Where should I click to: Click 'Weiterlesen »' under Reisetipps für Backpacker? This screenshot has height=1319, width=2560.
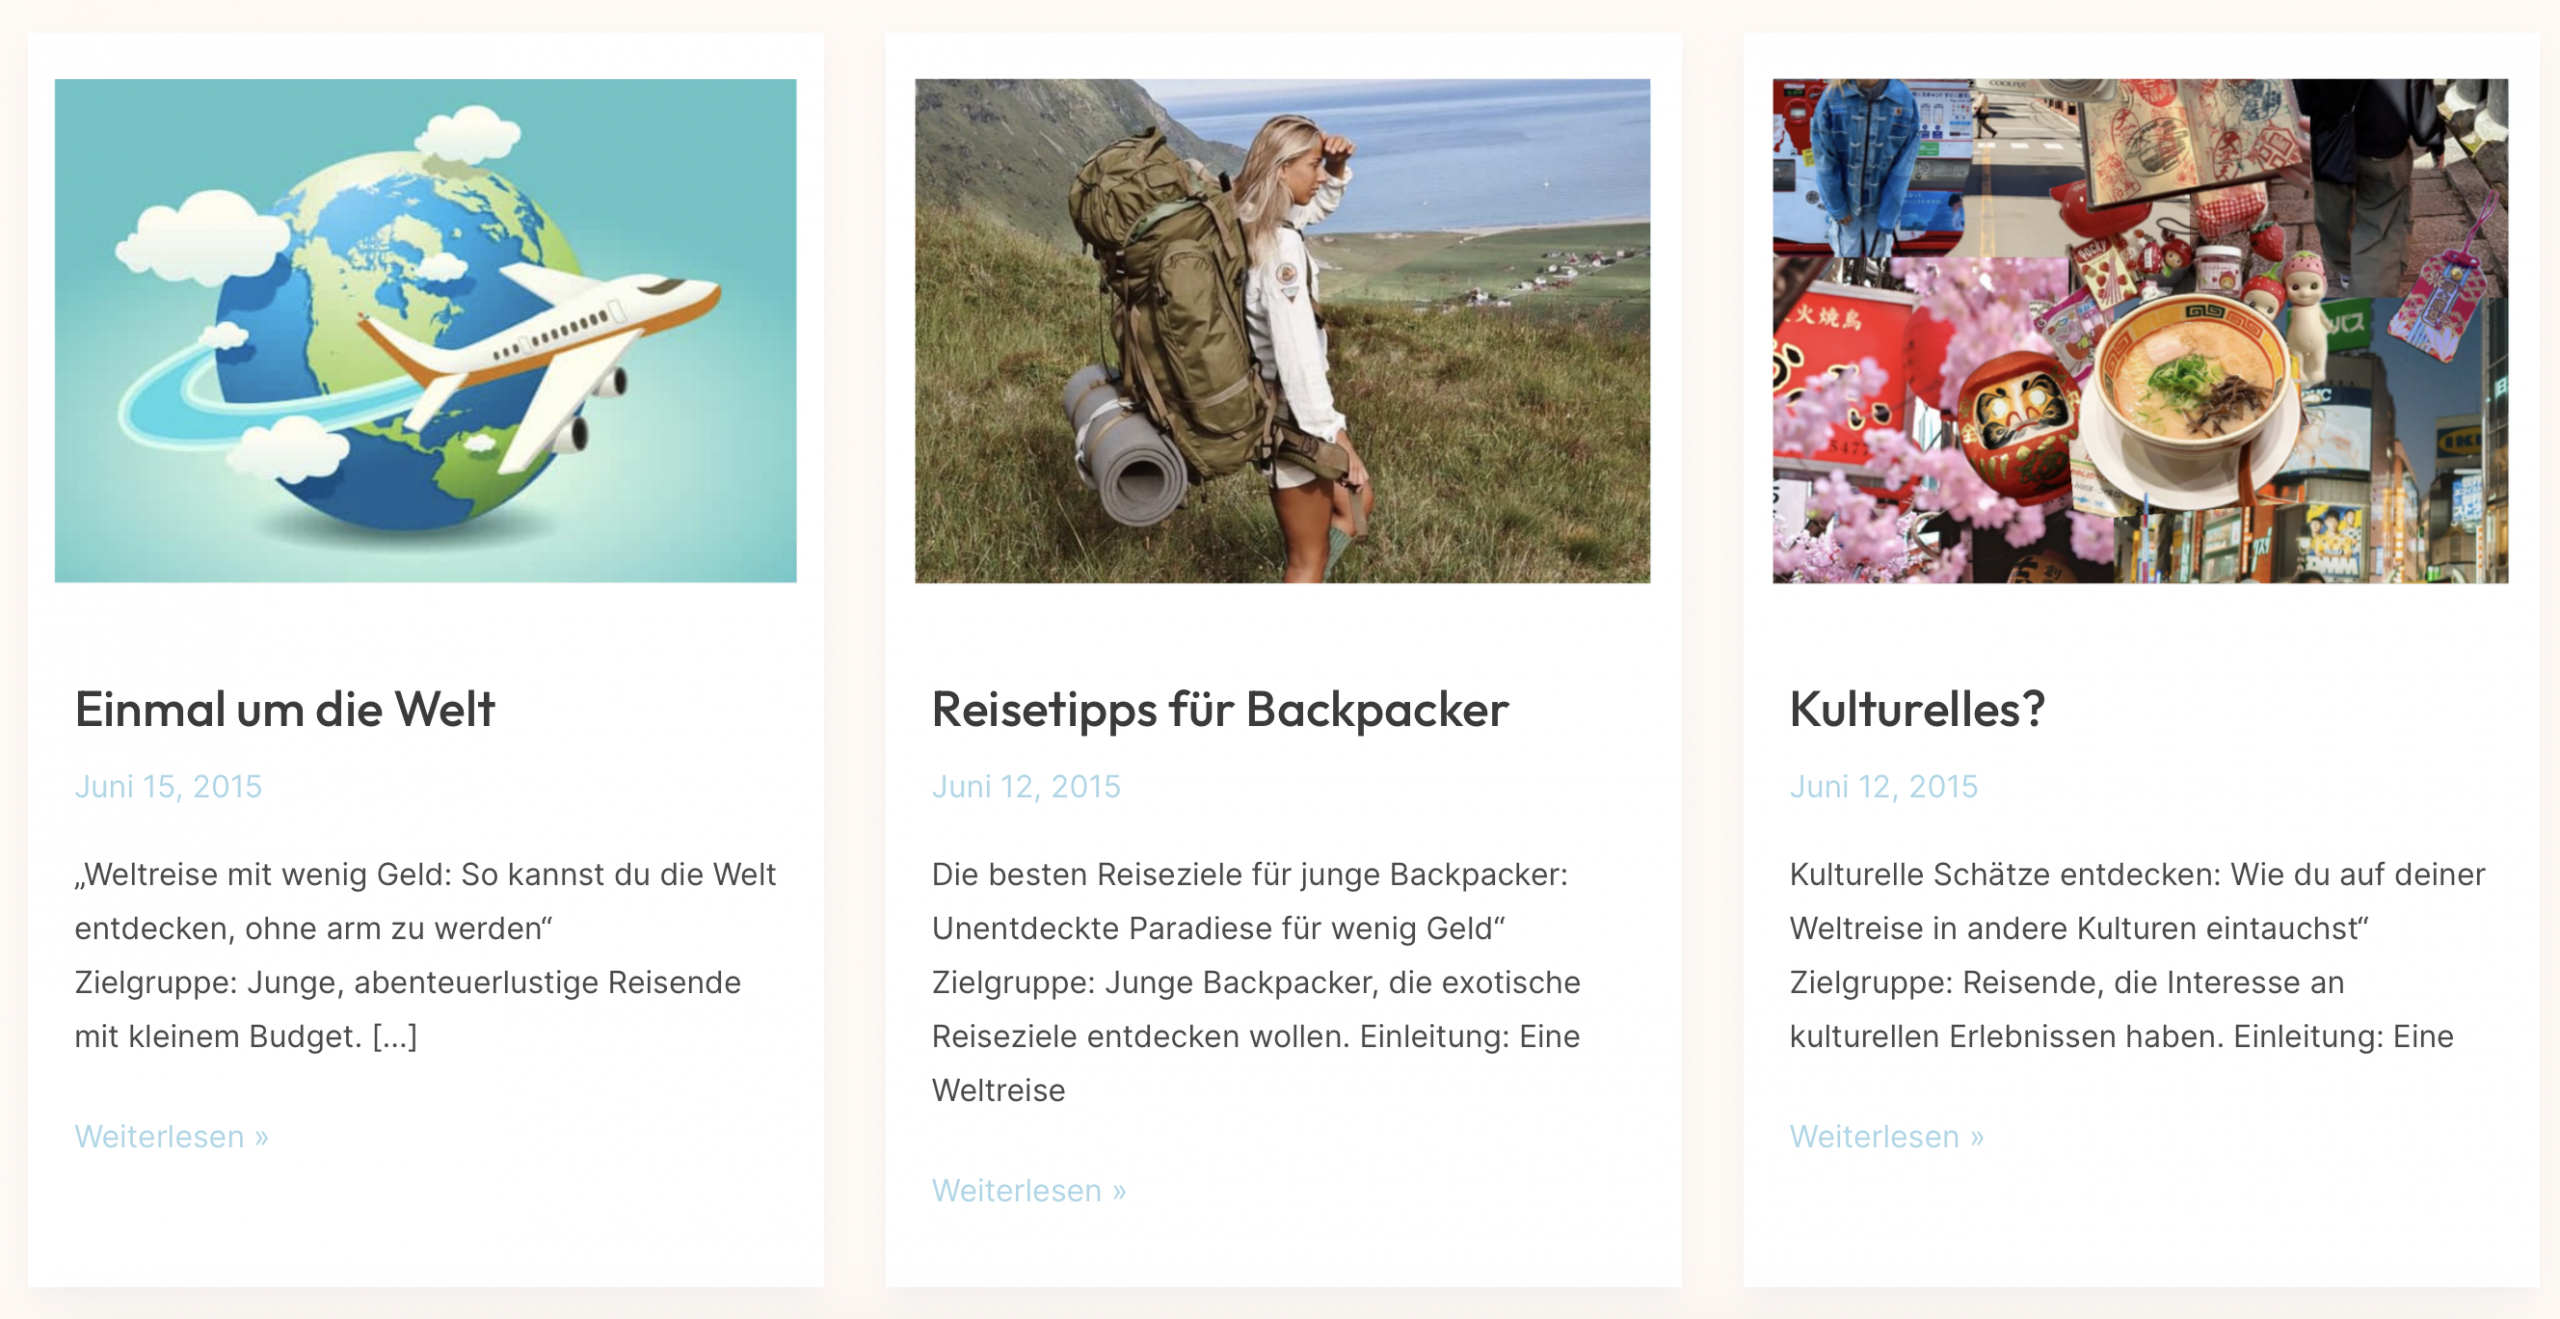tap(1029, 1191)
